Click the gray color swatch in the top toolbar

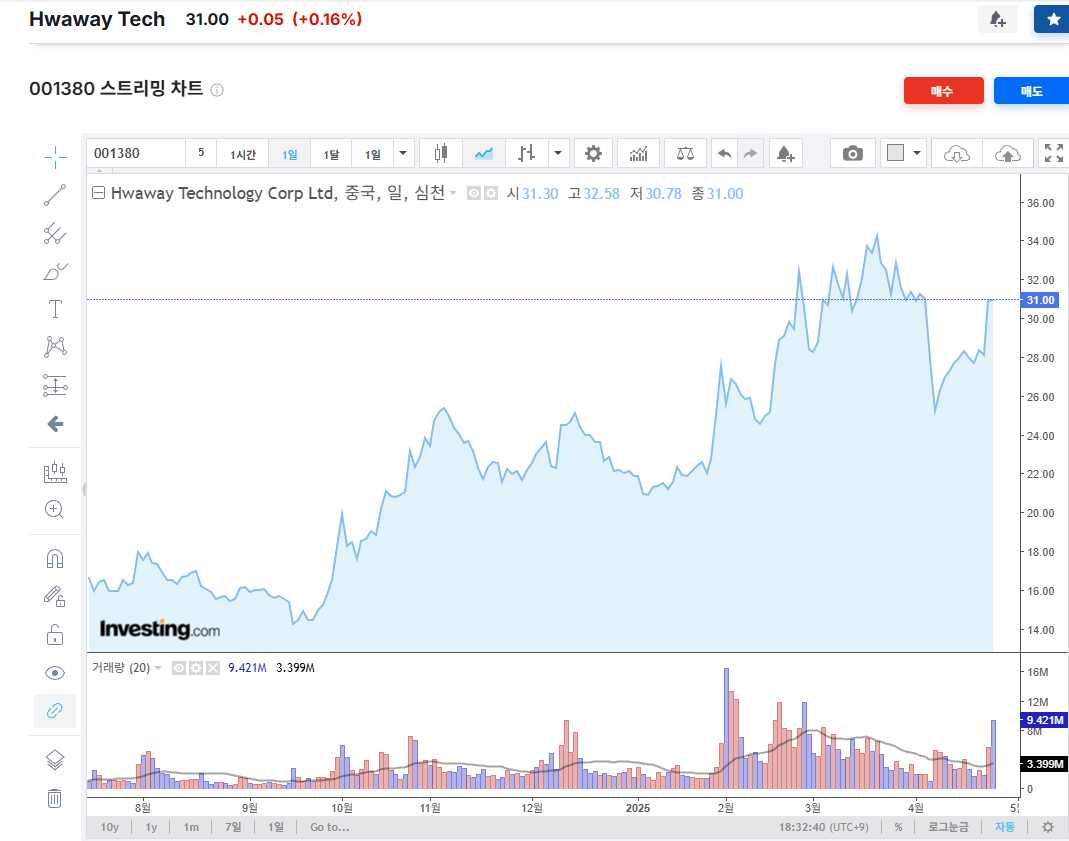point(895,153)
